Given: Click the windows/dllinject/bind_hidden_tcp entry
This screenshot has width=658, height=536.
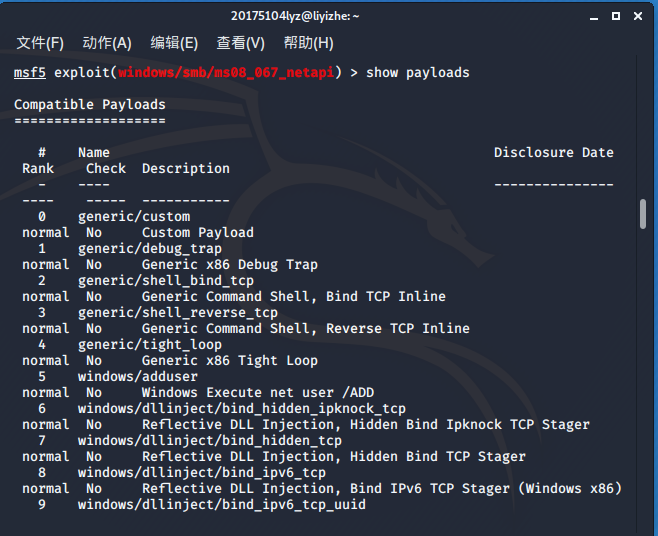Looking at the screenshot, I should 210,441.
